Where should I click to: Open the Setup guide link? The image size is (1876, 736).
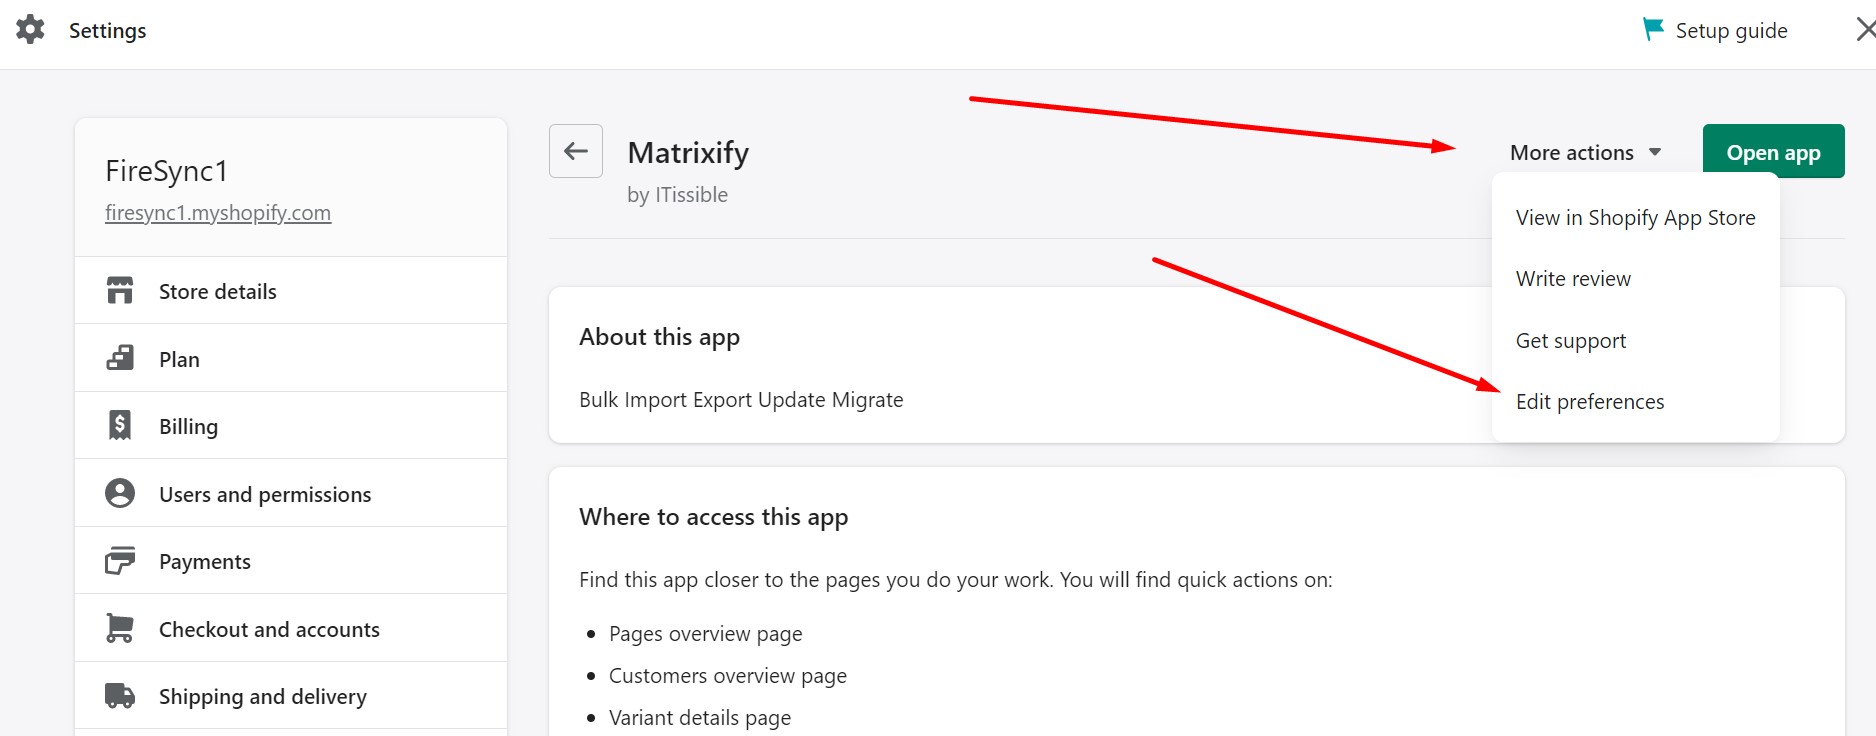tap(1731, 31)
